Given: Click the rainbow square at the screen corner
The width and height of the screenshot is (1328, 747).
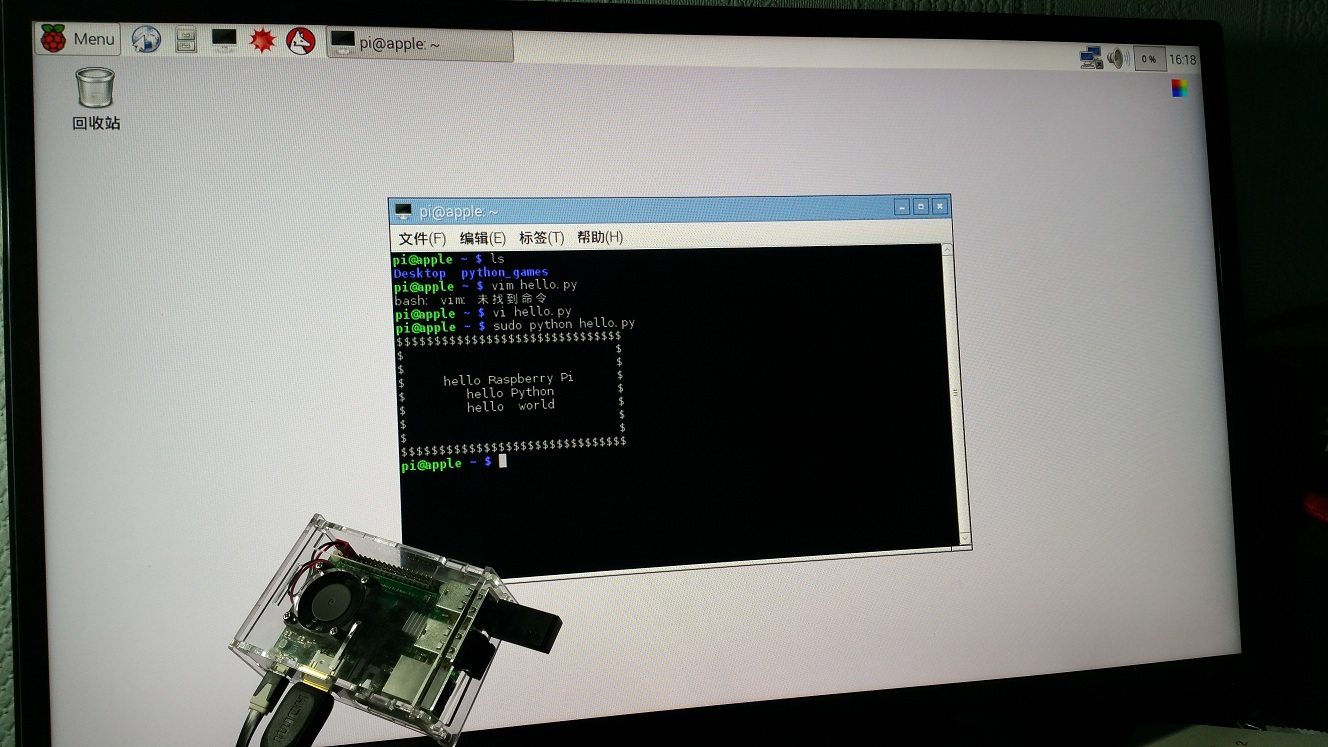Looking at the screenshot, I should click(1180, 88).
